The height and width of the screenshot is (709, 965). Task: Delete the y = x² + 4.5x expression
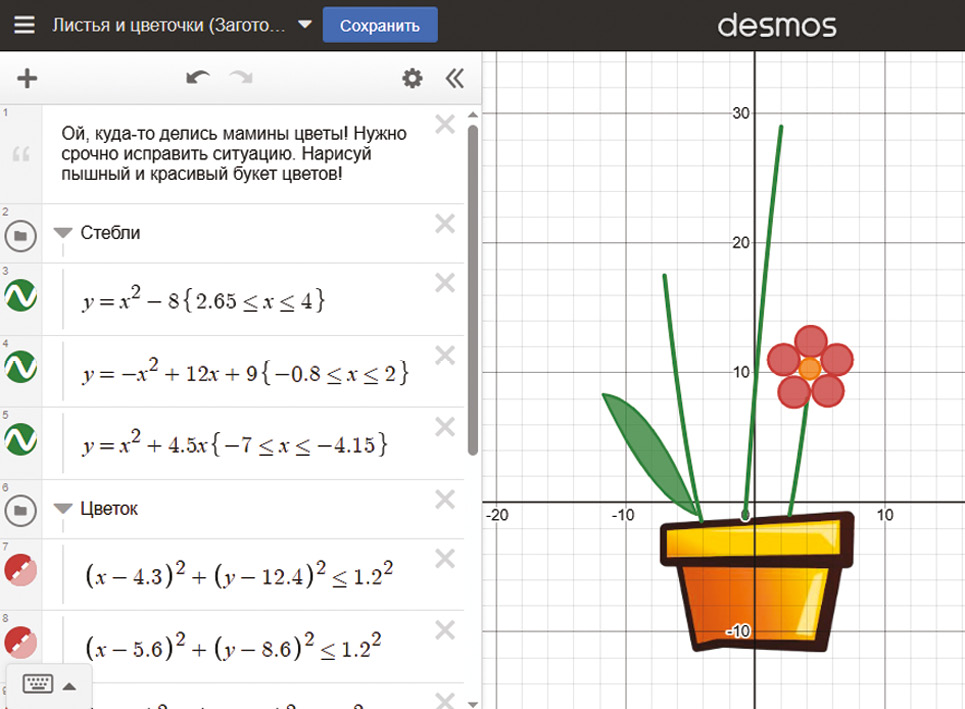pos(445,428)
